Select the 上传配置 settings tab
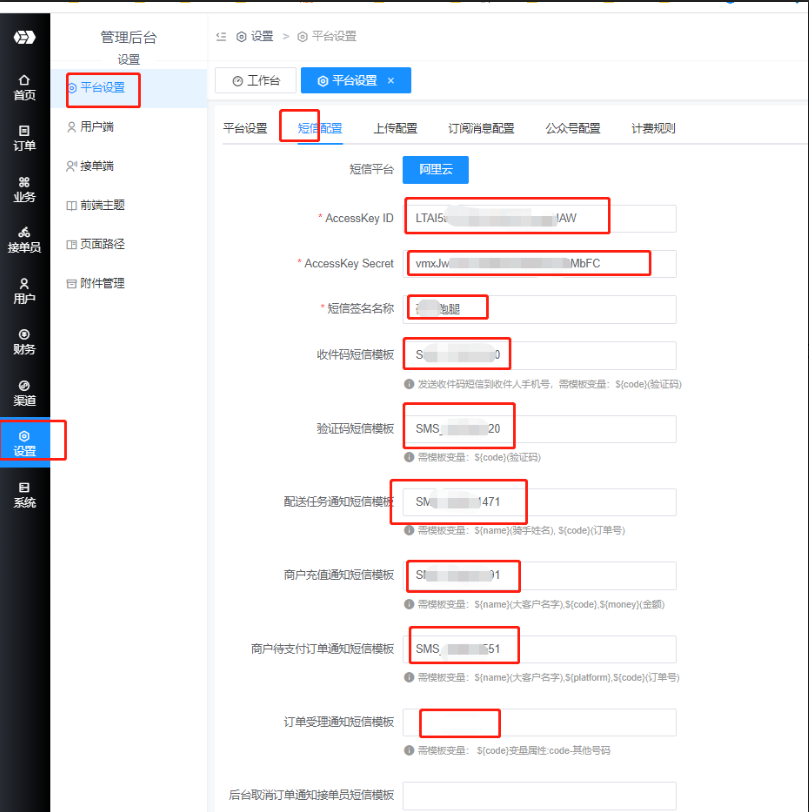Viewport: 809px width, 812px height. [x=395, y=129]
